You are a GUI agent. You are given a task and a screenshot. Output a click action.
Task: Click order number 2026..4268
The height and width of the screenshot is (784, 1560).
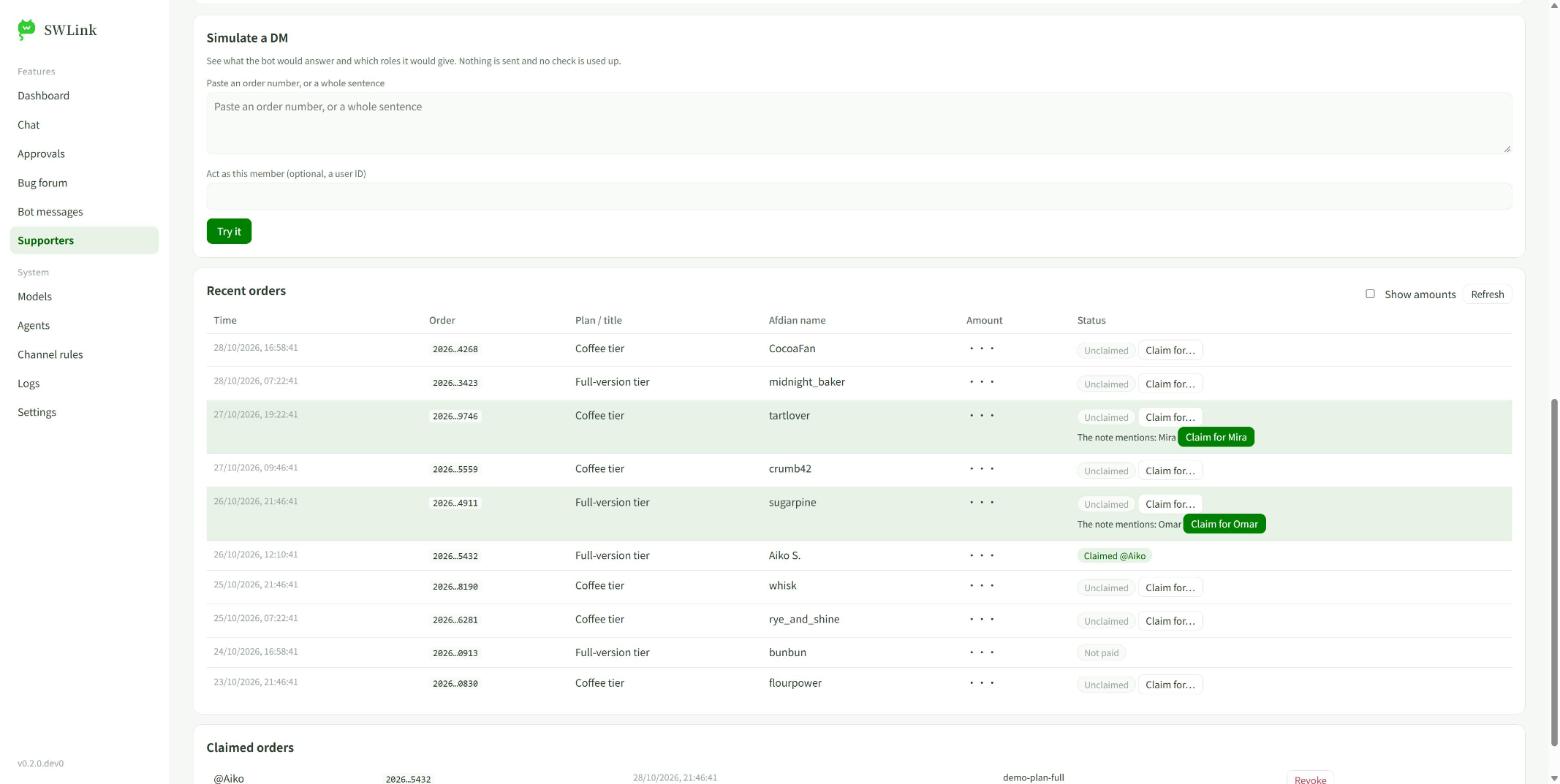455,350
